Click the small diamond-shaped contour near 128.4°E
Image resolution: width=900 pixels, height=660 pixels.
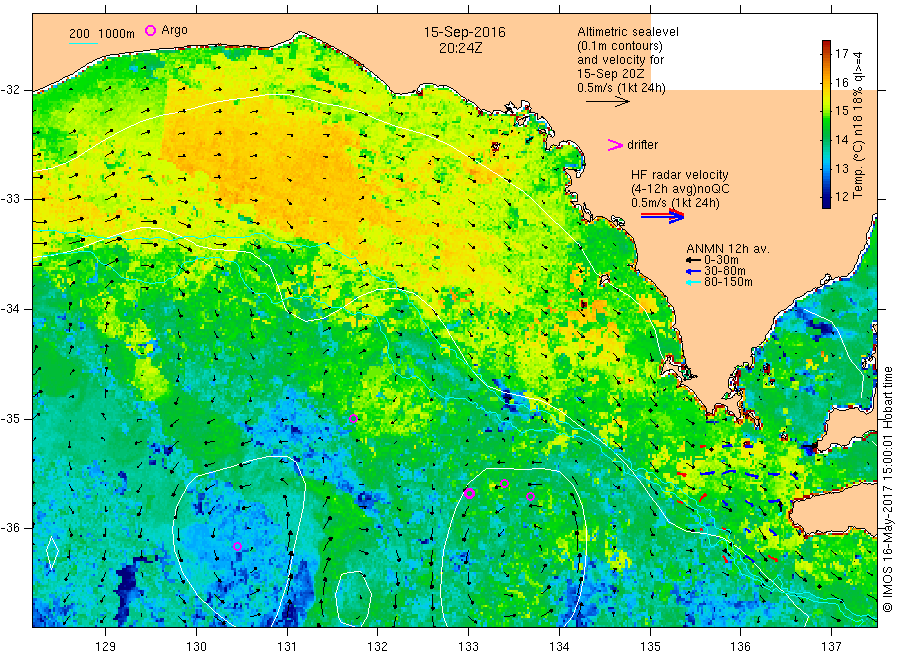(x=52, y=552)
